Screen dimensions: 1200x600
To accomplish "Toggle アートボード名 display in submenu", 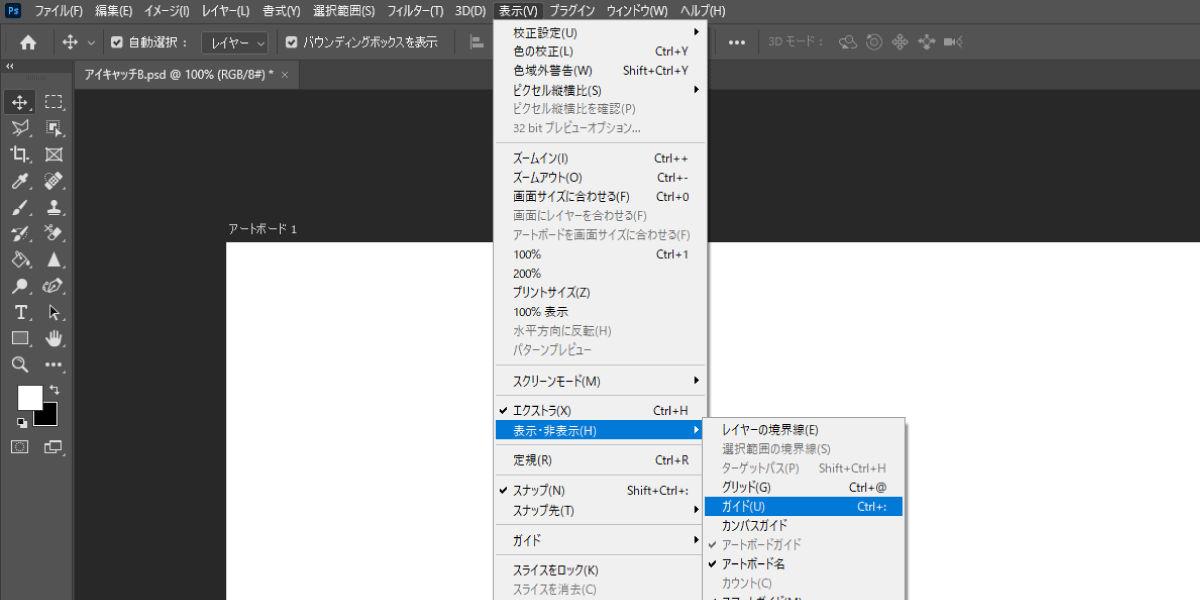I will pos(804,564).
